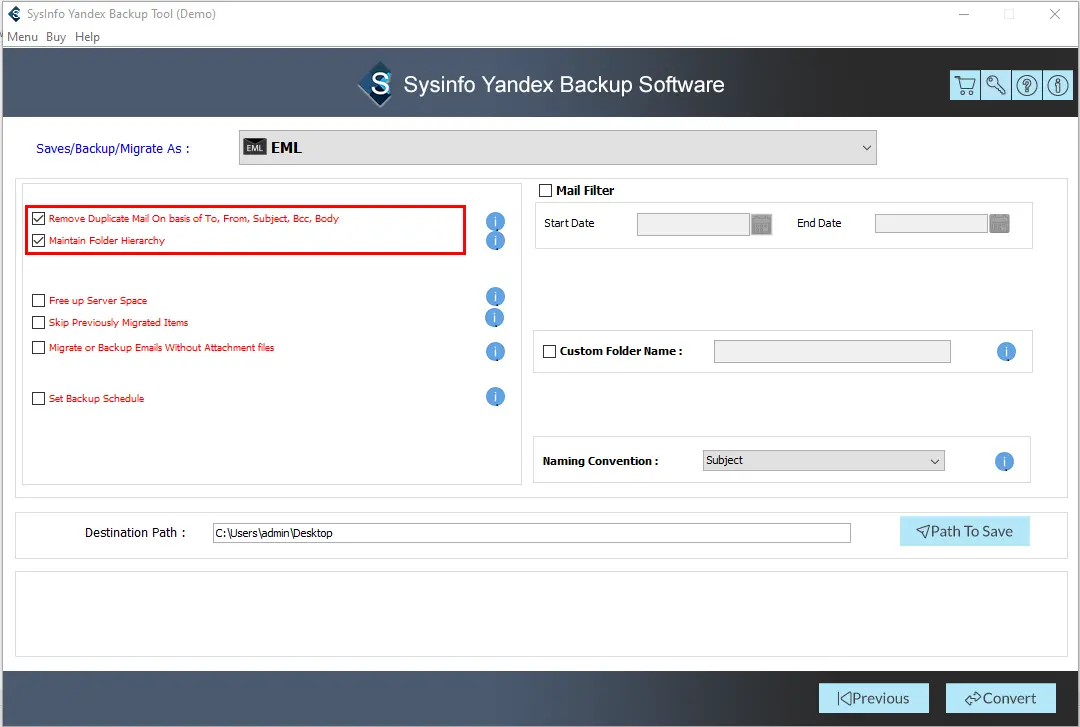The height and width of the screenshot is (727, 1080).
Task: Open the Start Date calendar picker
Action: coord(762,224)
